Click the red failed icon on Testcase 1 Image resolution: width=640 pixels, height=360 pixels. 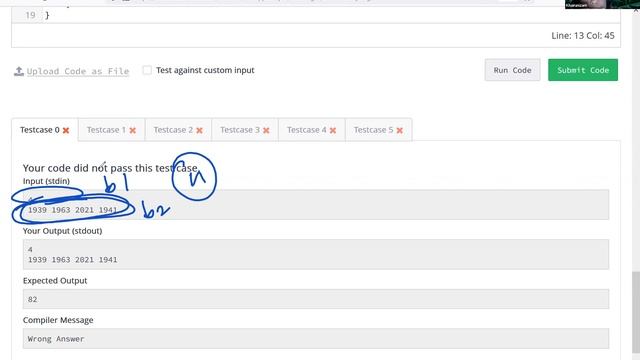click(x=133, y=130)
